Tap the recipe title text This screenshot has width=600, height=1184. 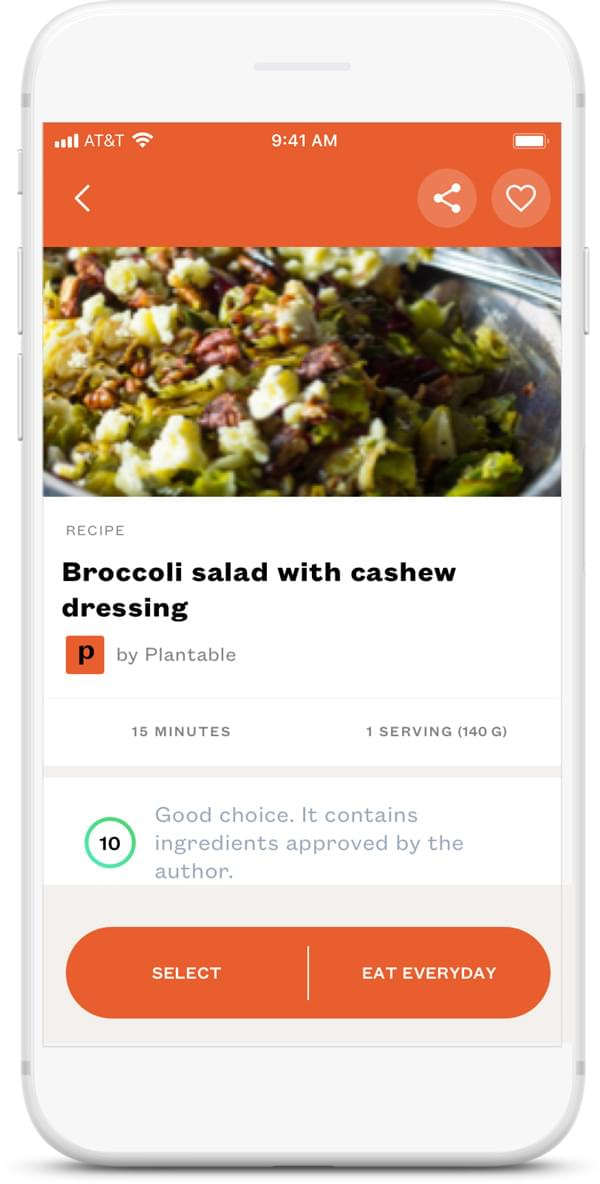coord(259,589)
